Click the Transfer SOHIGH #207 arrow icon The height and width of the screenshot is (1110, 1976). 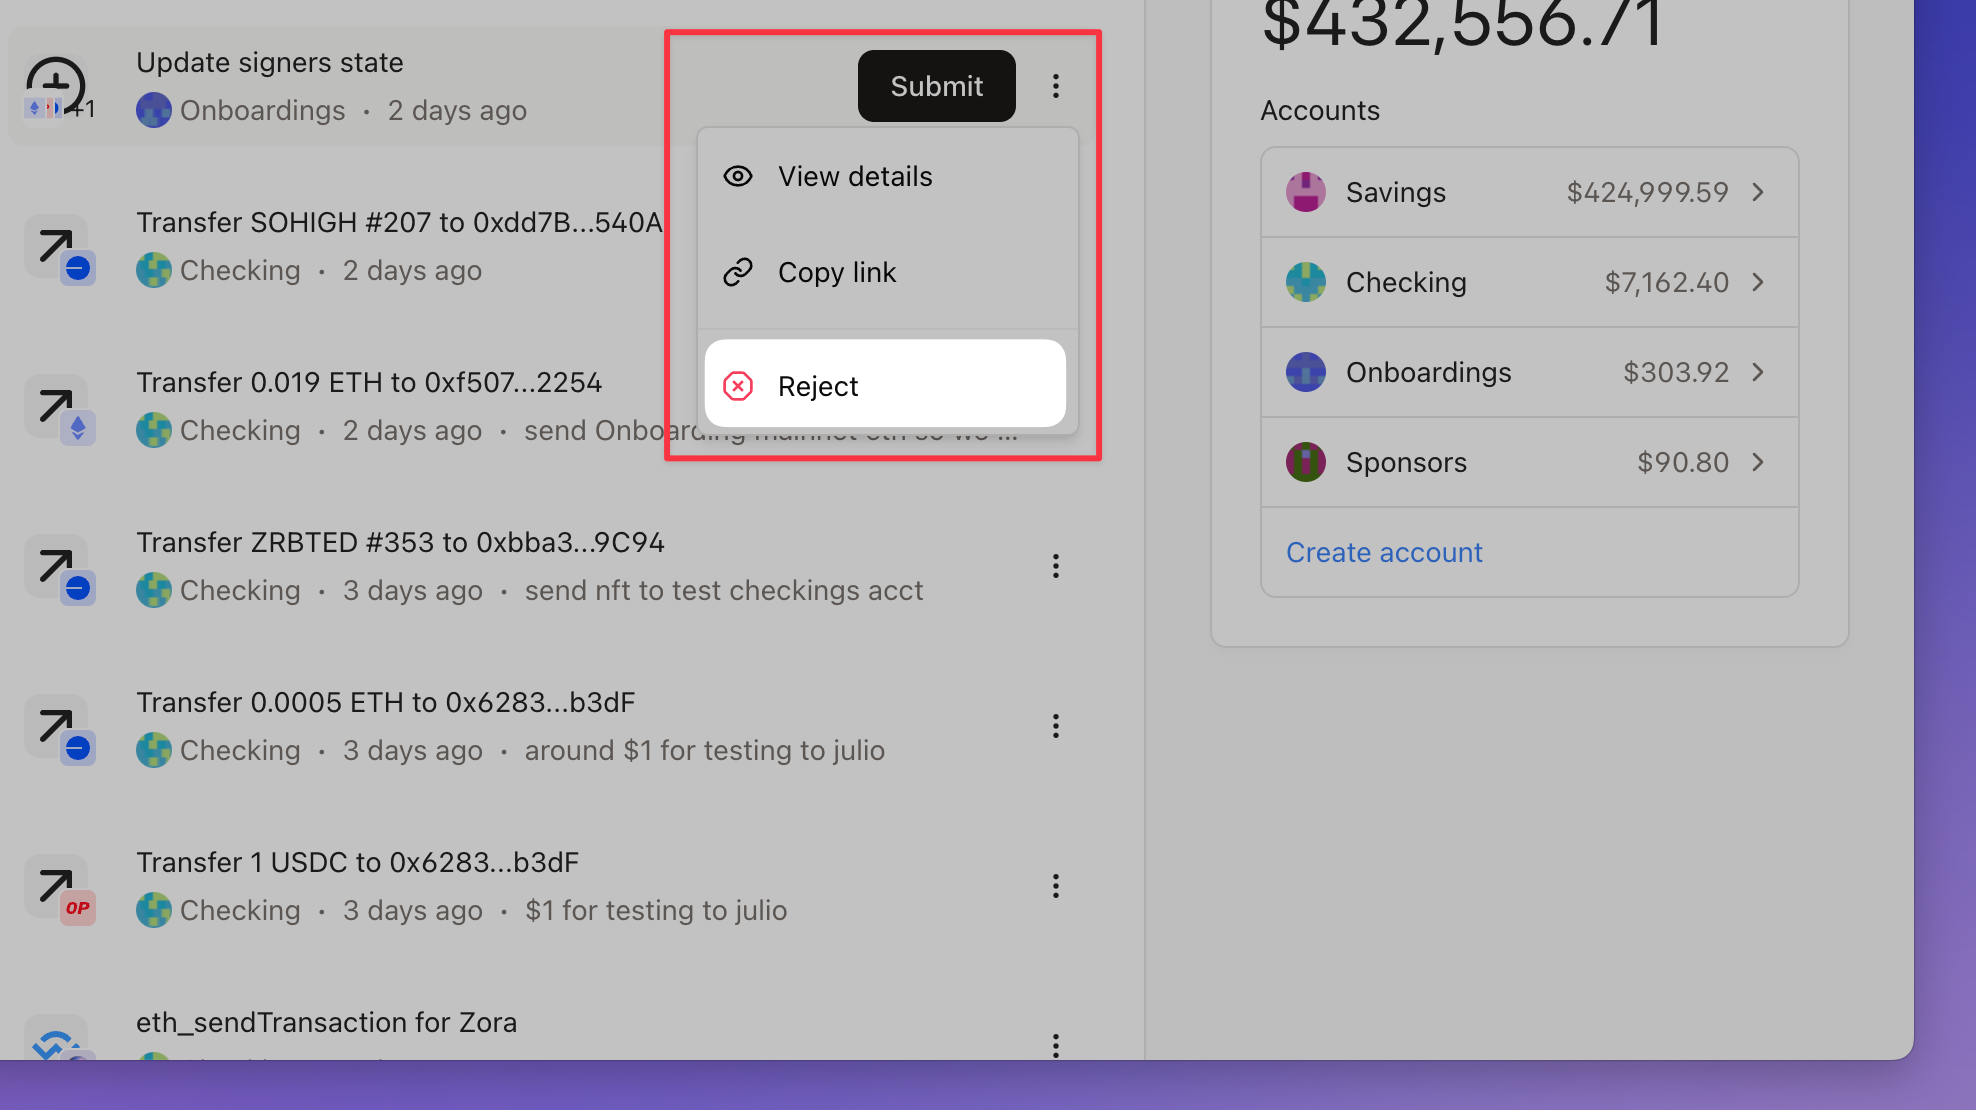(57, 246)
